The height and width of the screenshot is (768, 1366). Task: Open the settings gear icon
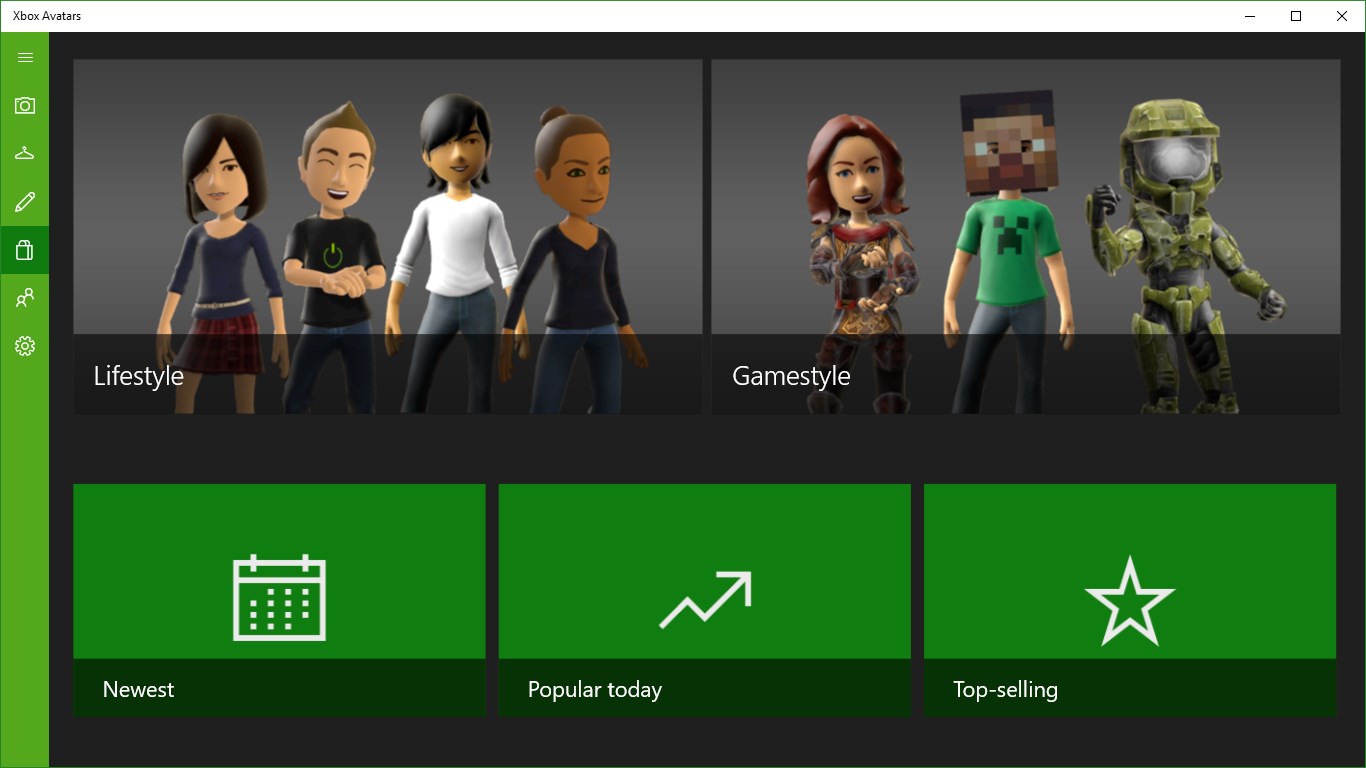coord(25,346)
